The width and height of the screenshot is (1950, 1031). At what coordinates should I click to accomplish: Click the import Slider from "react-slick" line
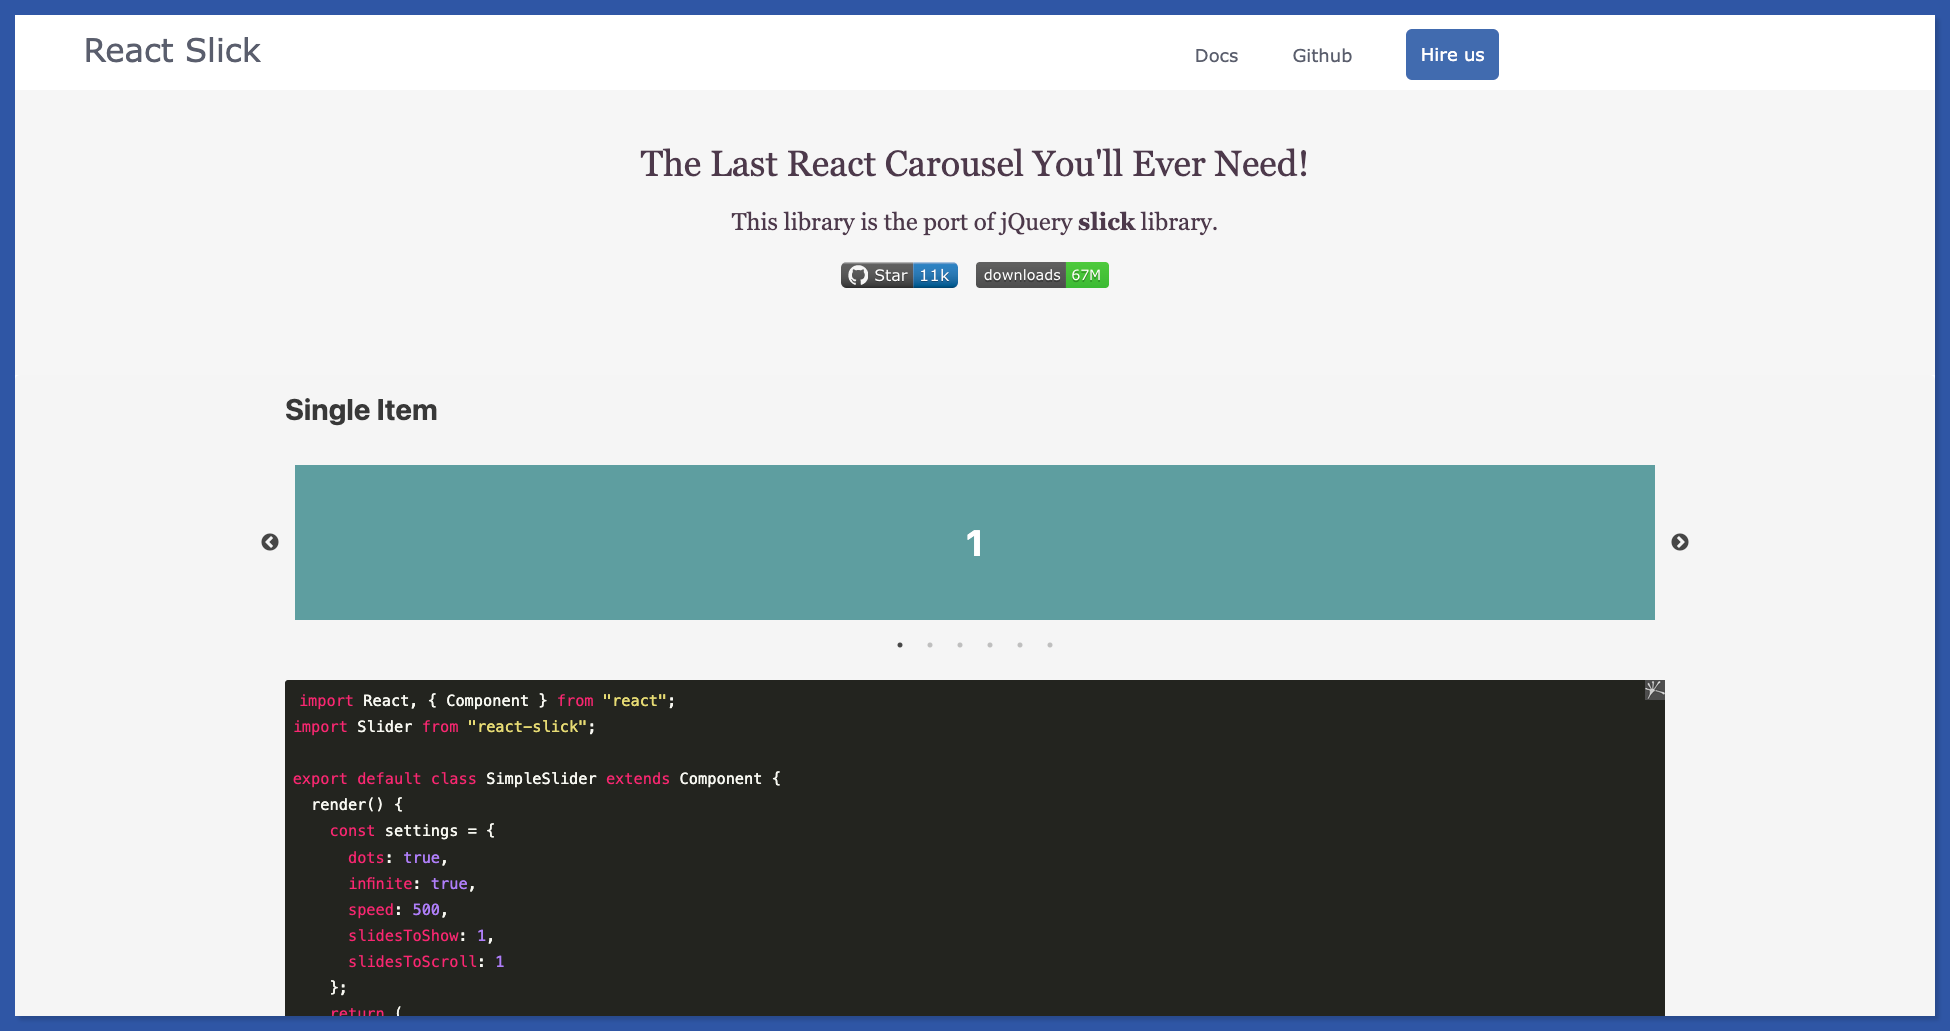click(444, 727)
